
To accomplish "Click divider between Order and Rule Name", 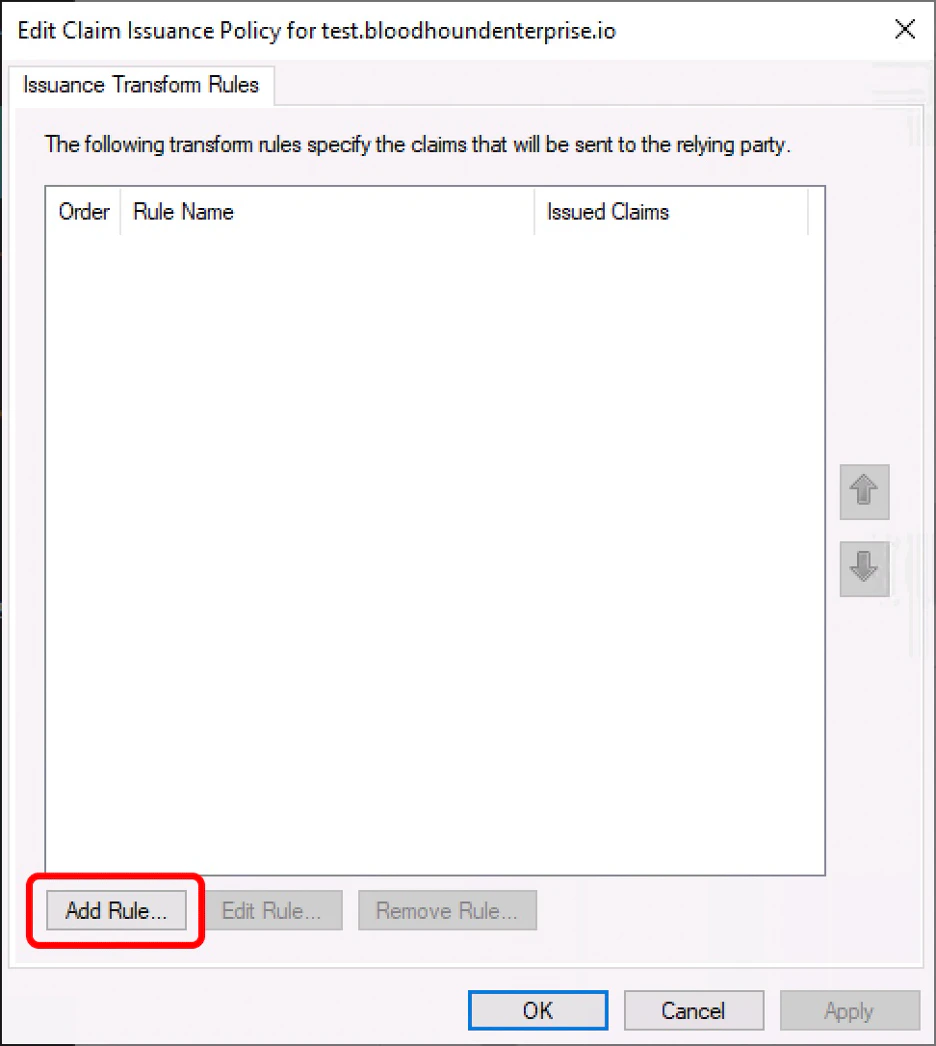I will click(x=120, y=211).
